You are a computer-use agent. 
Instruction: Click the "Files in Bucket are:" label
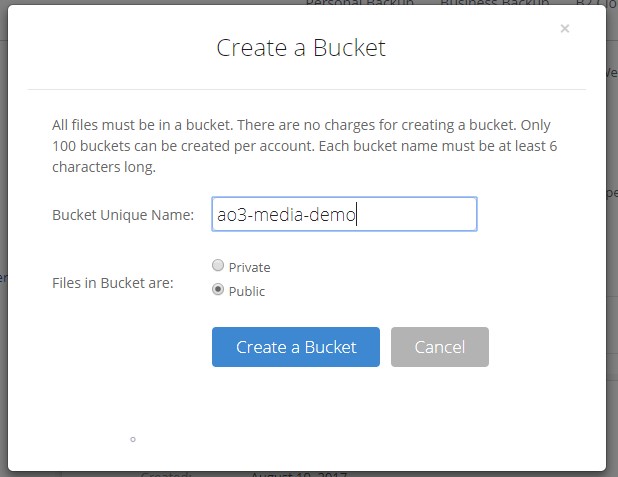click(112, 283)
